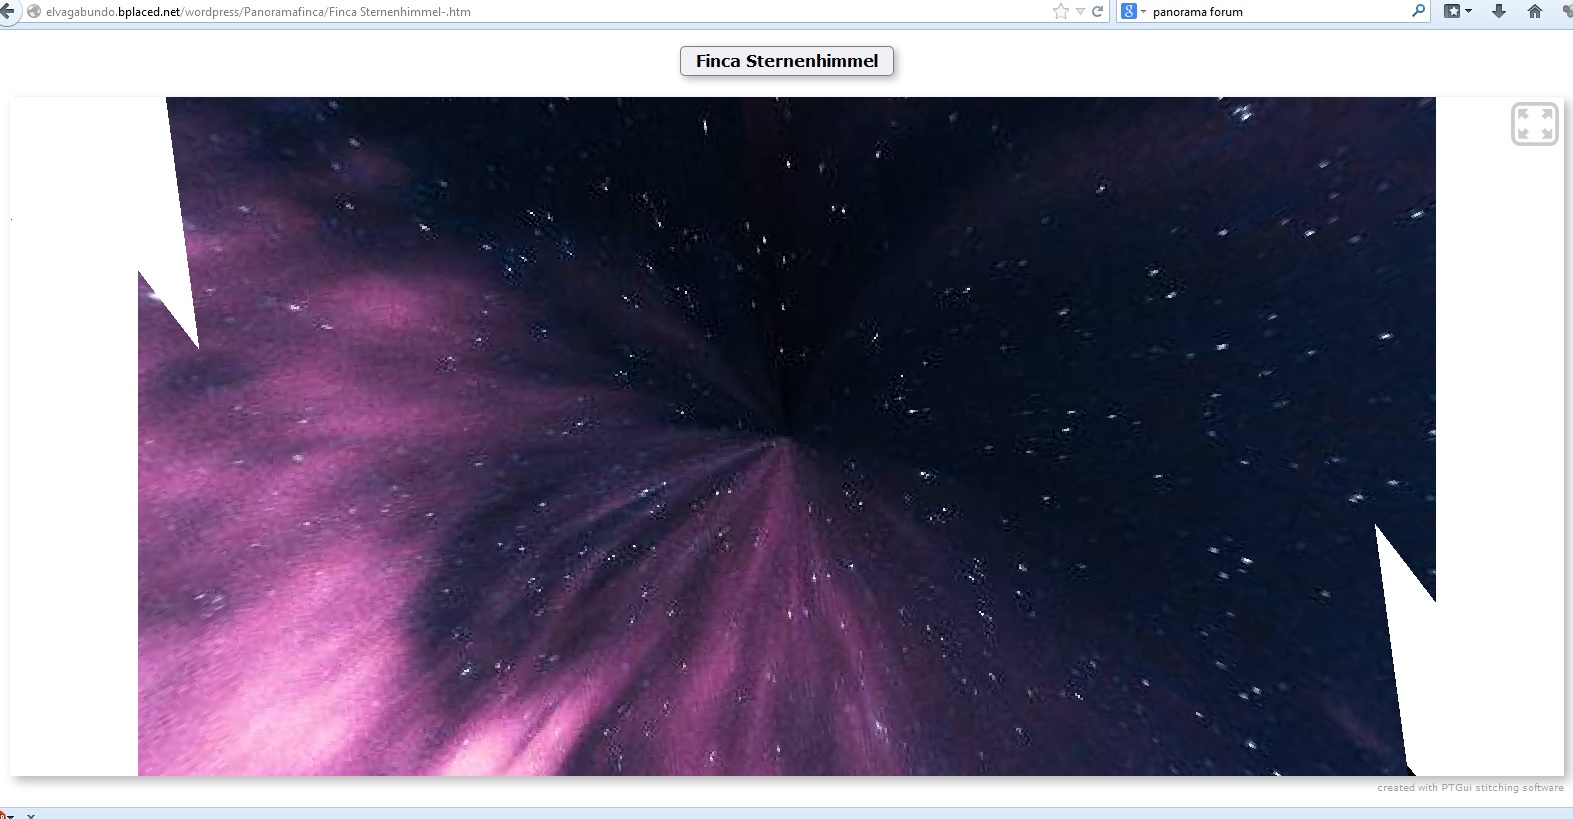
Task: Close the bottom bar with the X
Action: click(31, 816)
